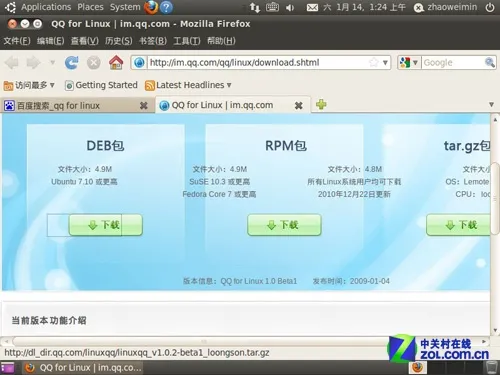
Task: Go to home page via house icon
Action: click(116, 62)
